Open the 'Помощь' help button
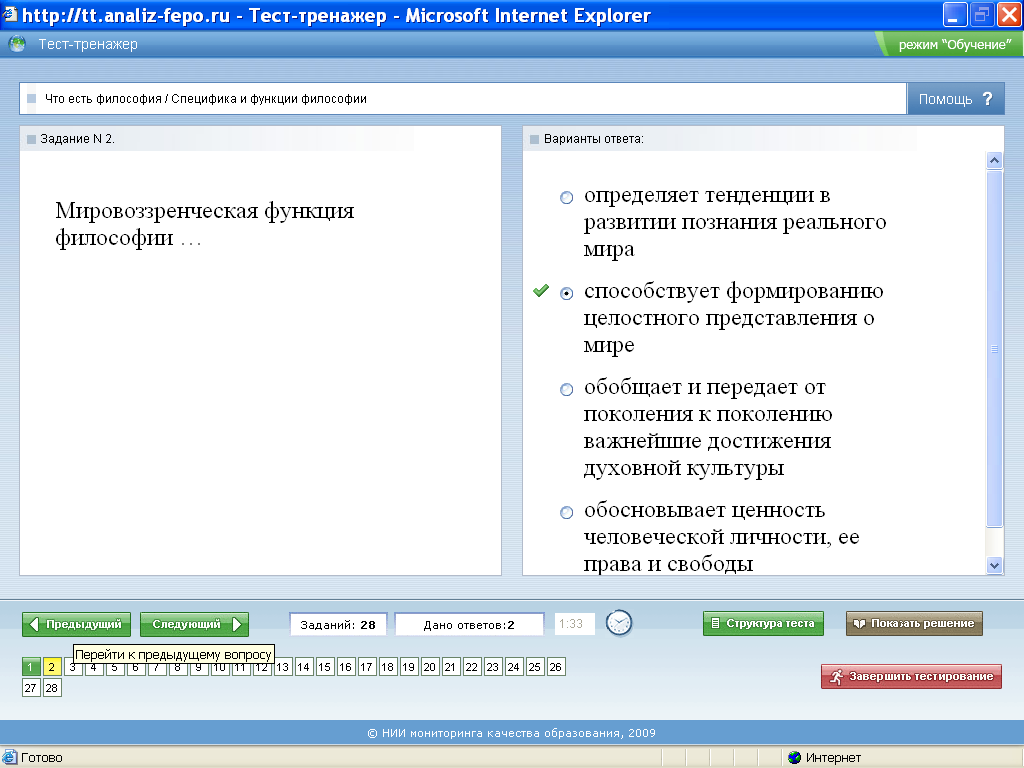This screenshot has width=1024, height=768. (x=955, y=99)
